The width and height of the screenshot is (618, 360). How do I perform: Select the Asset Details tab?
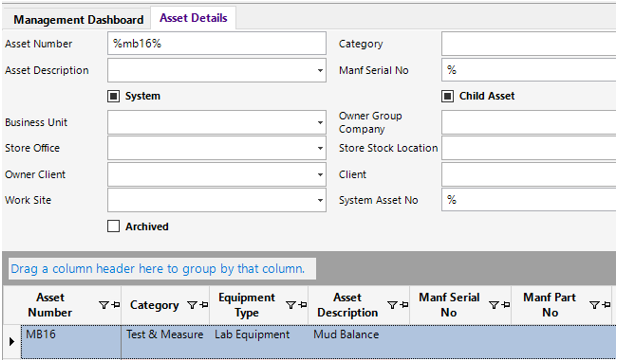click(x=194, y=18)
